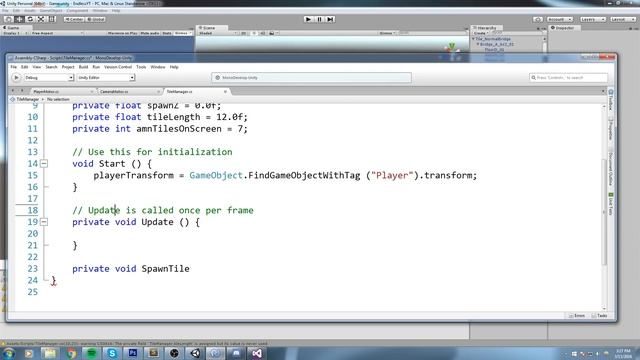This screenshot has height=360, width=640.
Task: Select Unity's Scale tool in toolbar
Action: pos(41,19)
